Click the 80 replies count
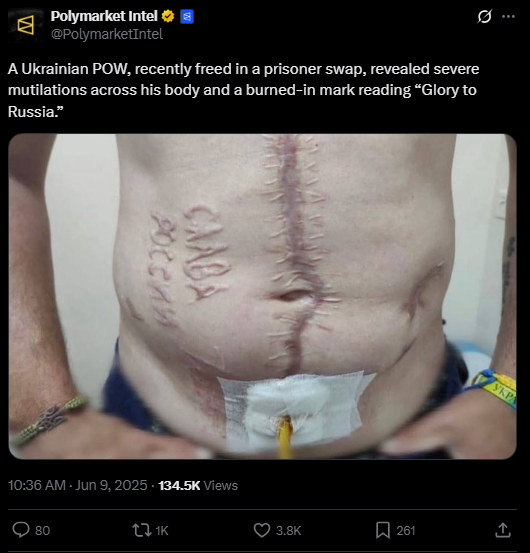The width and height of the screenshot is (530, 553). pyautogui.click(x=43, y=530)
